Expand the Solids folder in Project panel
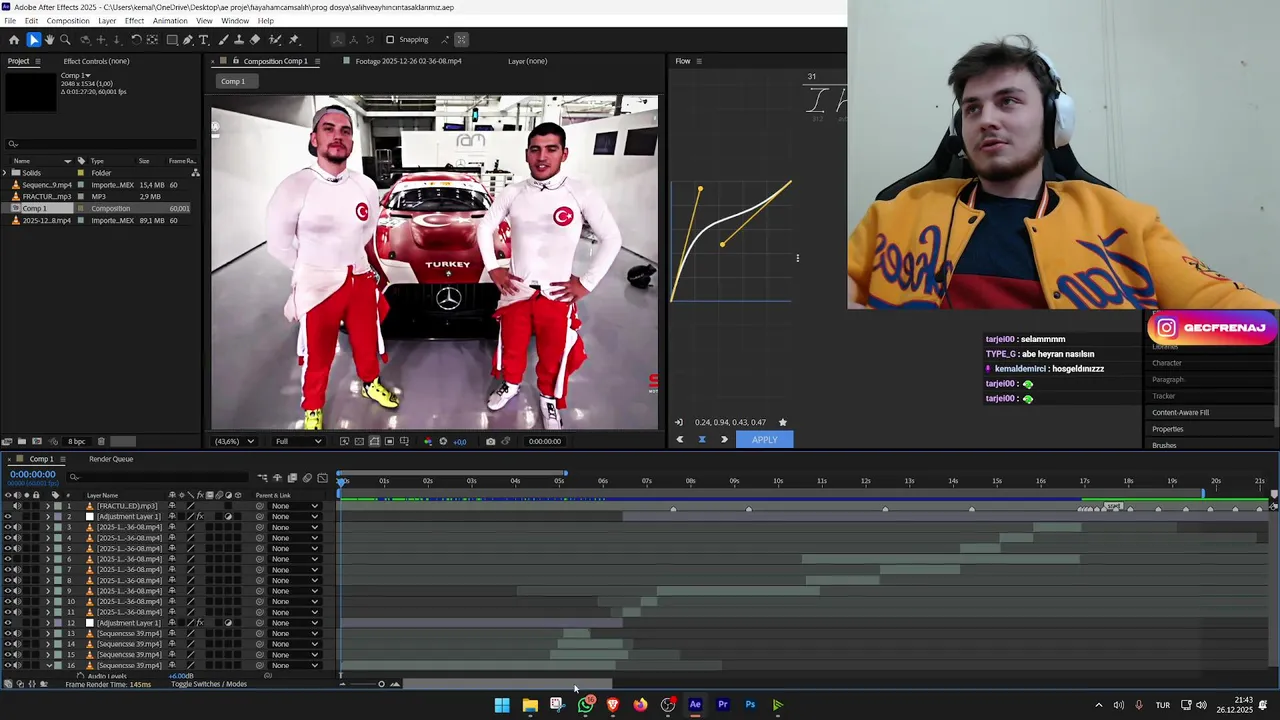 point(5,173)
